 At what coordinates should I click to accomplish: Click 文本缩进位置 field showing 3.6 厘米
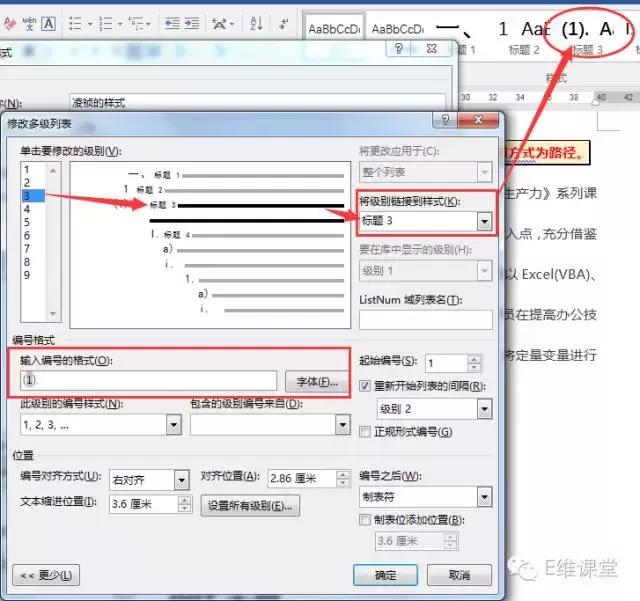143,504
